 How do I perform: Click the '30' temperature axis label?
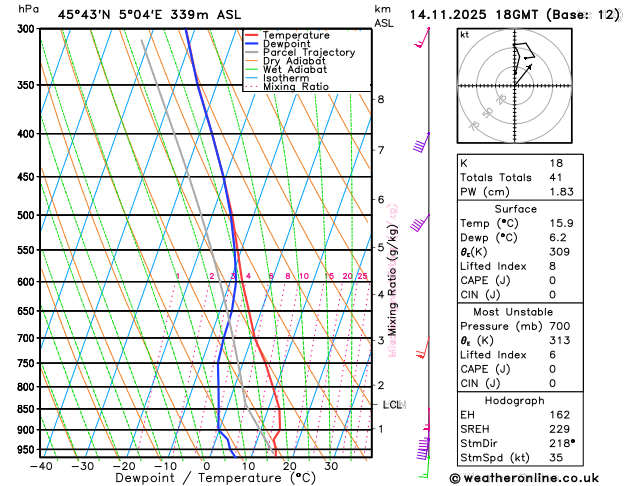331,466
